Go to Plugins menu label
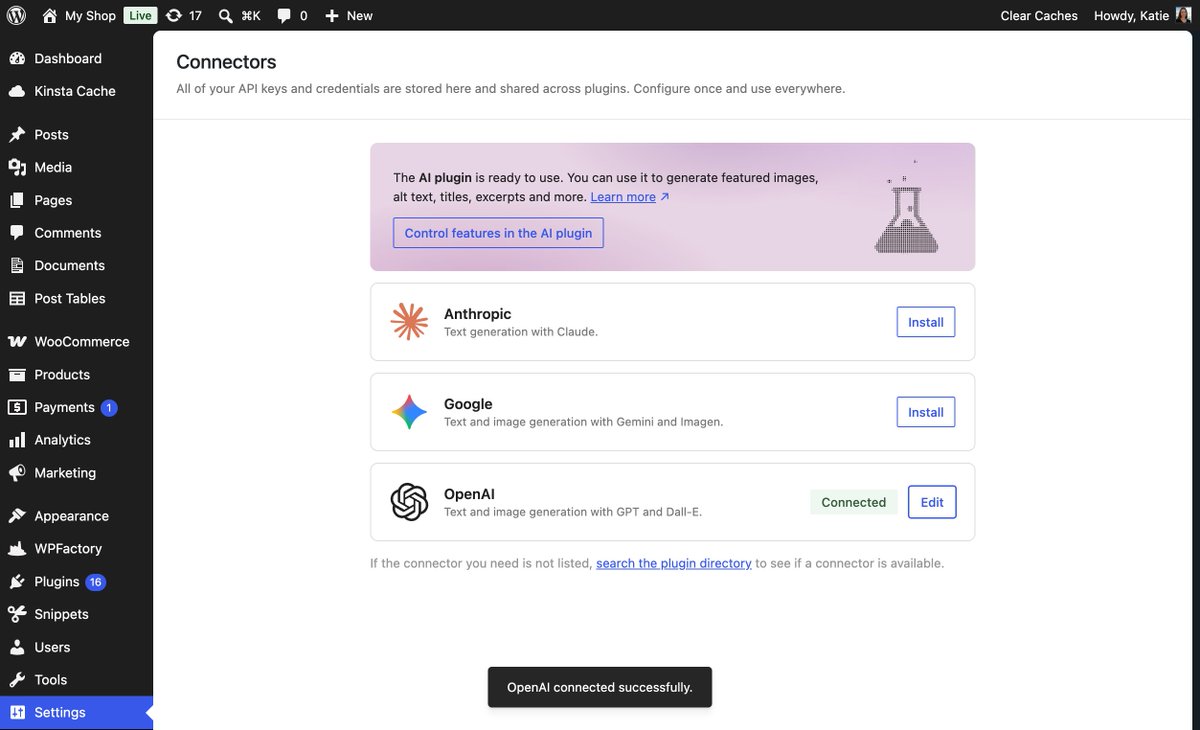This screenshot has width=1200, height=730. click(x=57, y=582)
